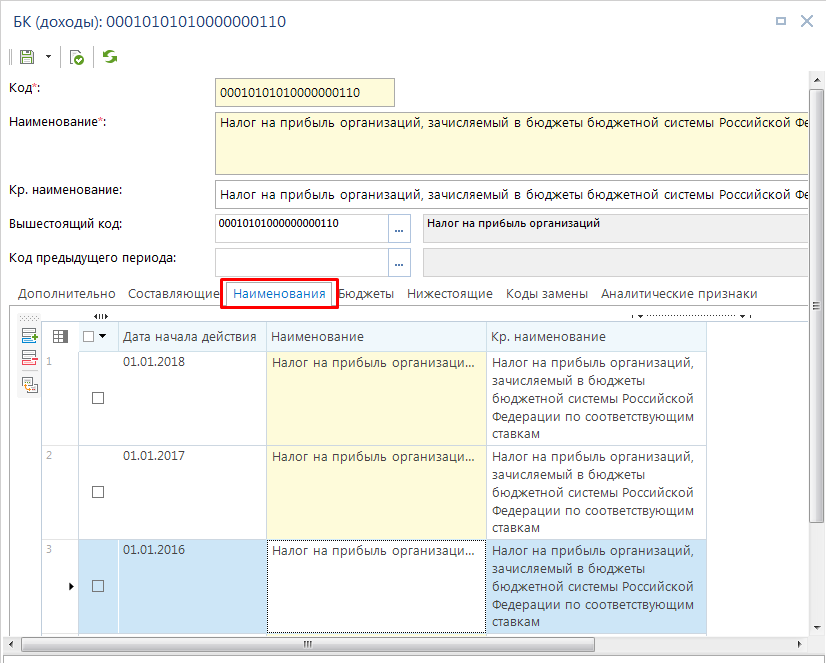826x663 pixels.
Task: Click the read-only Налог на прибыль организаций field
Action: pyautogui.click(x=615, y=229)
